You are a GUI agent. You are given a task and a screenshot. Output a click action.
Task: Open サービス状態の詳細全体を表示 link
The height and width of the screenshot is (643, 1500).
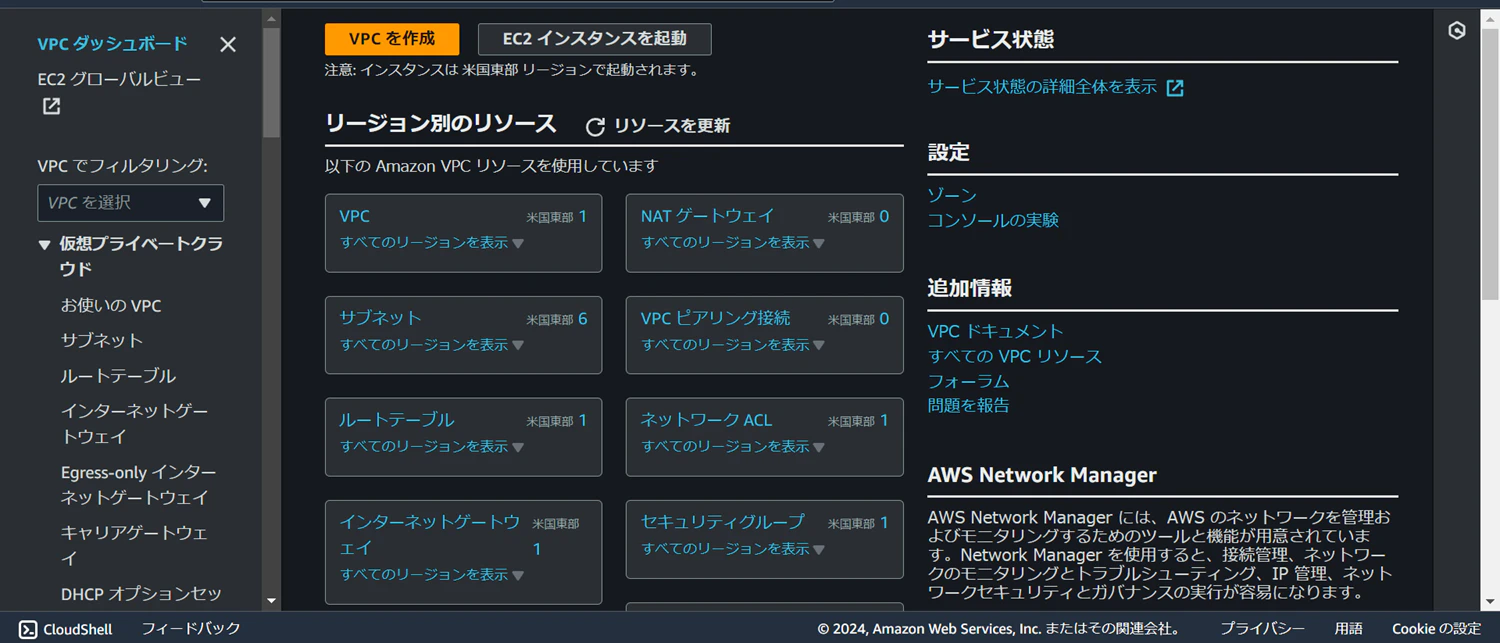[x=1042, y=87]
